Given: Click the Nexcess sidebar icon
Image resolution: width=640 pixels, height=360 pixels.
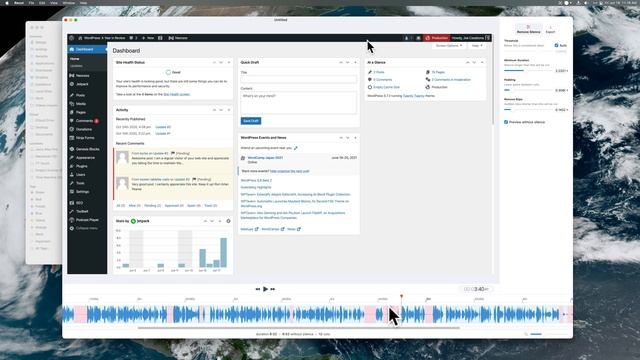Looking at the screenshot, I should click(72, 76).
